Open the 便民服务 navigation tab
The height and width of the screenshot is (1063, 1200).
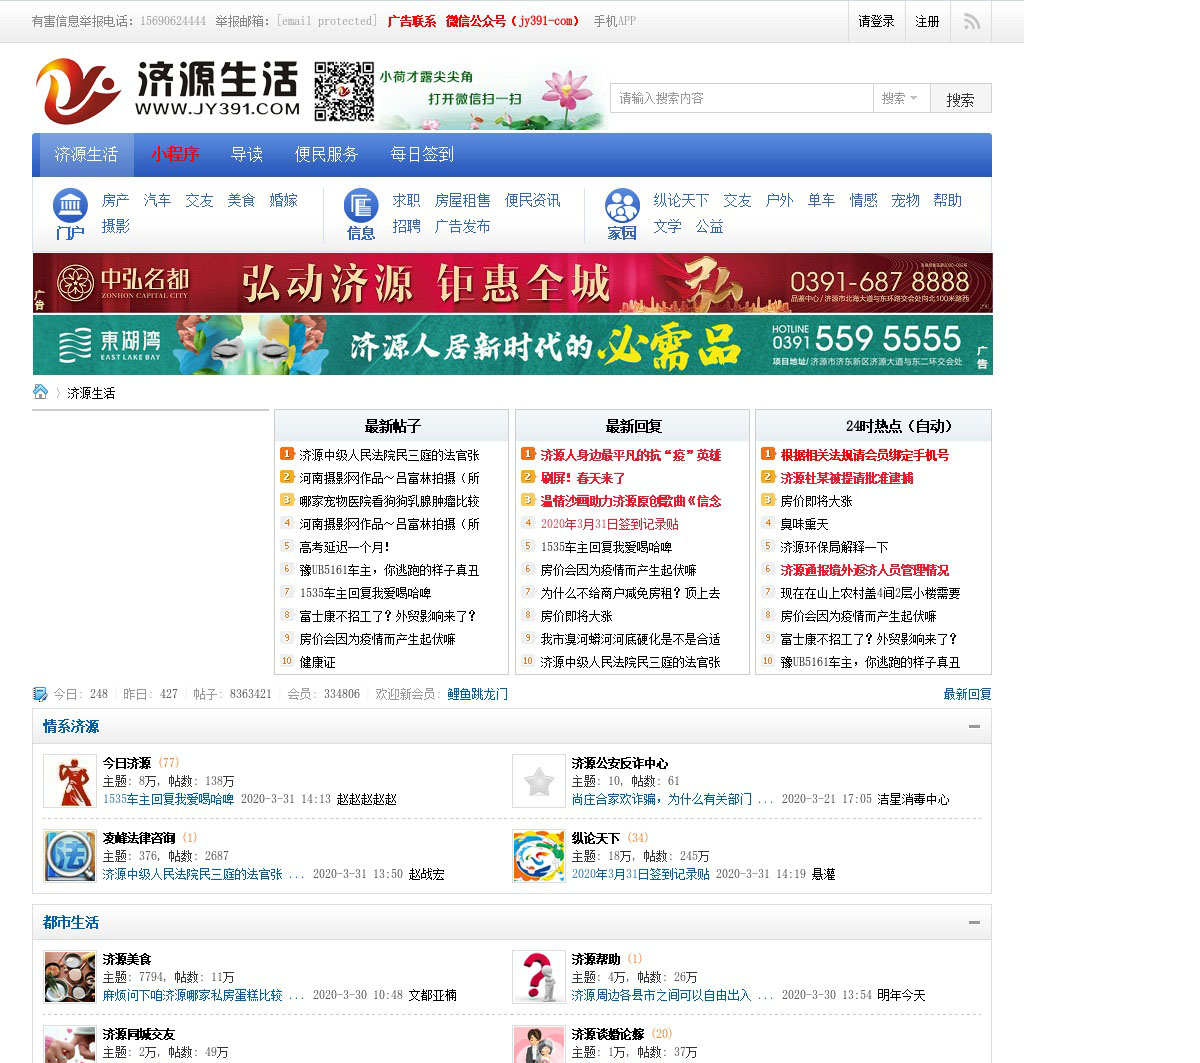coord(326,155)
